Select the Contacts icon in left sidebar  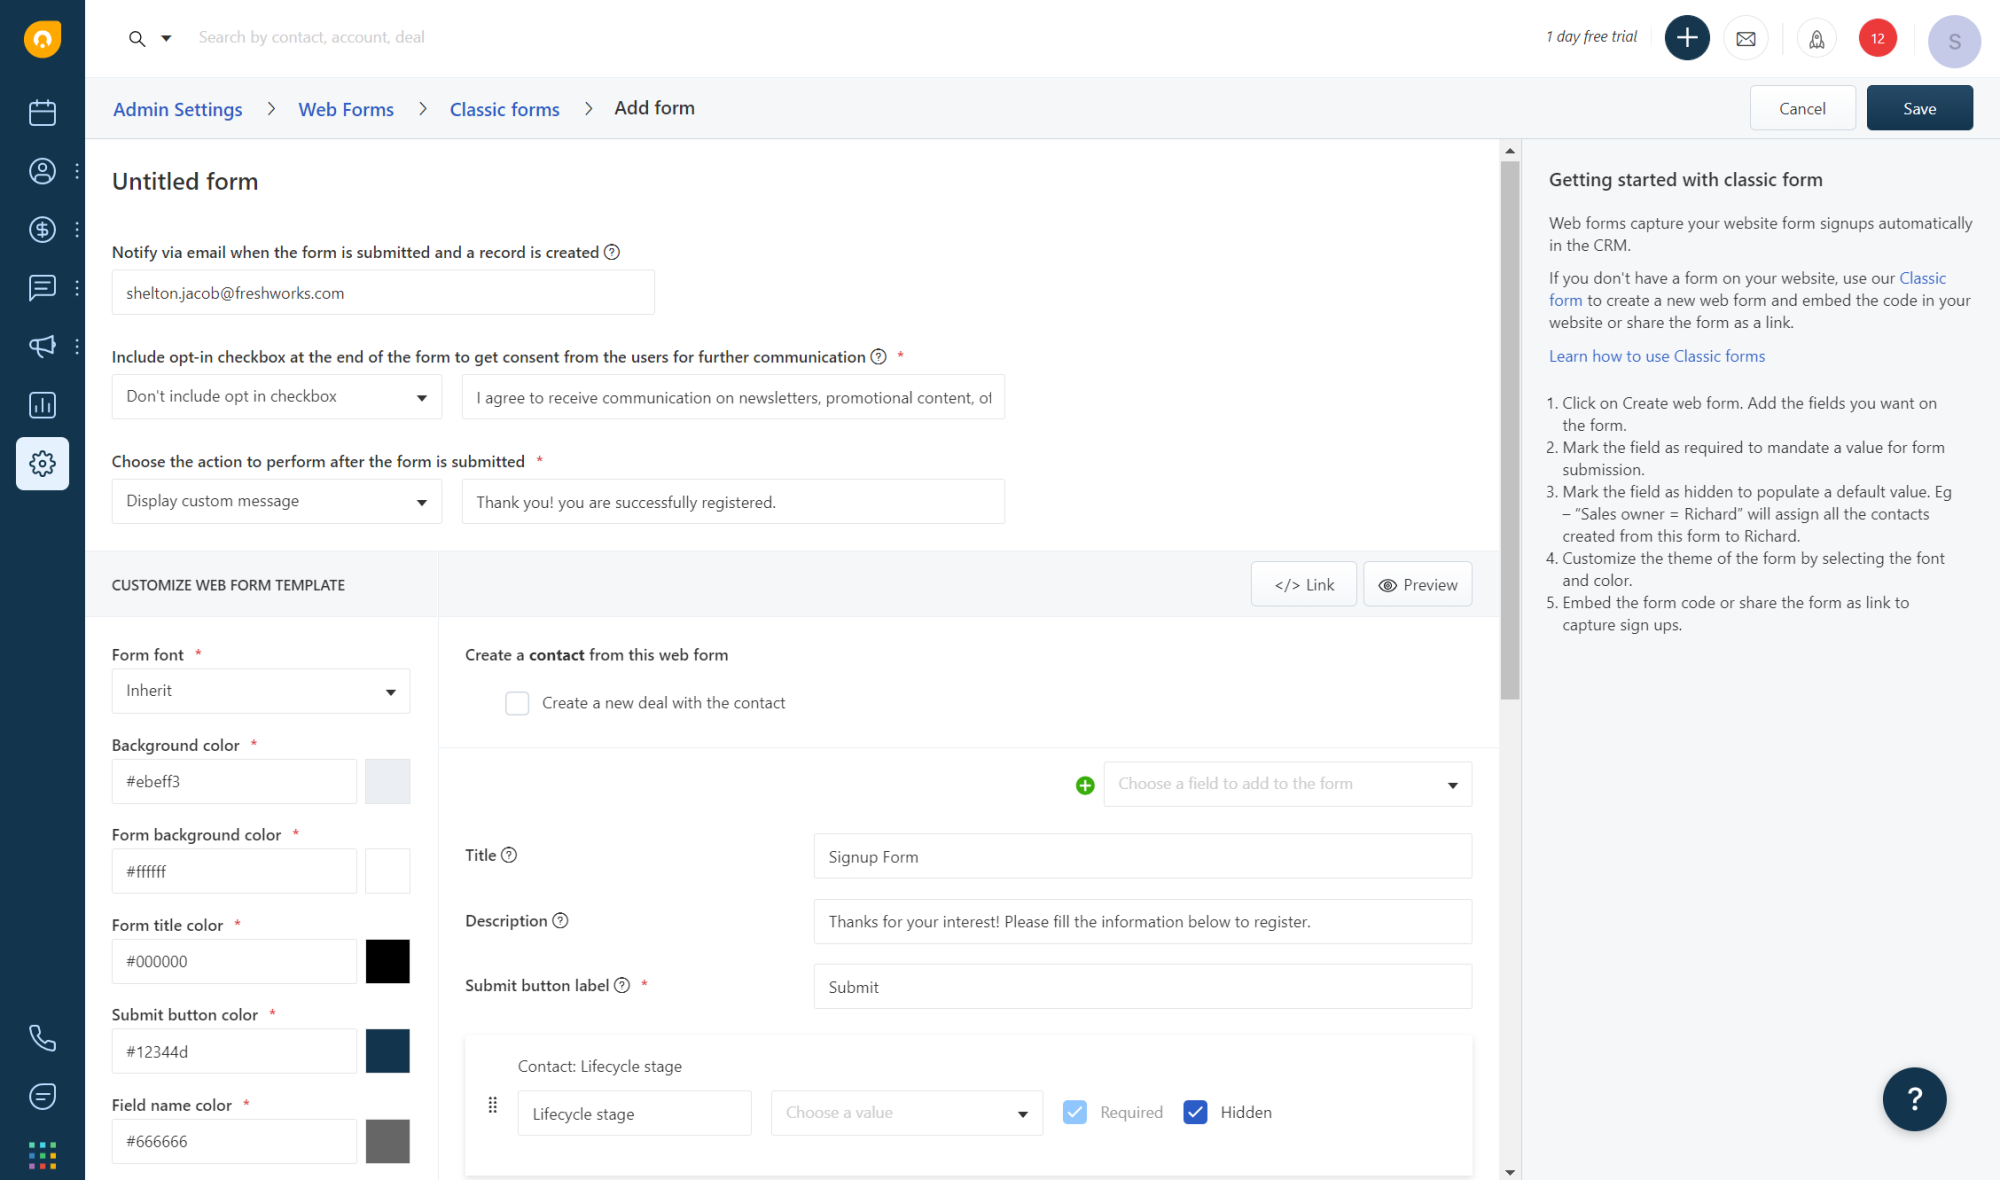coord(42,171)
